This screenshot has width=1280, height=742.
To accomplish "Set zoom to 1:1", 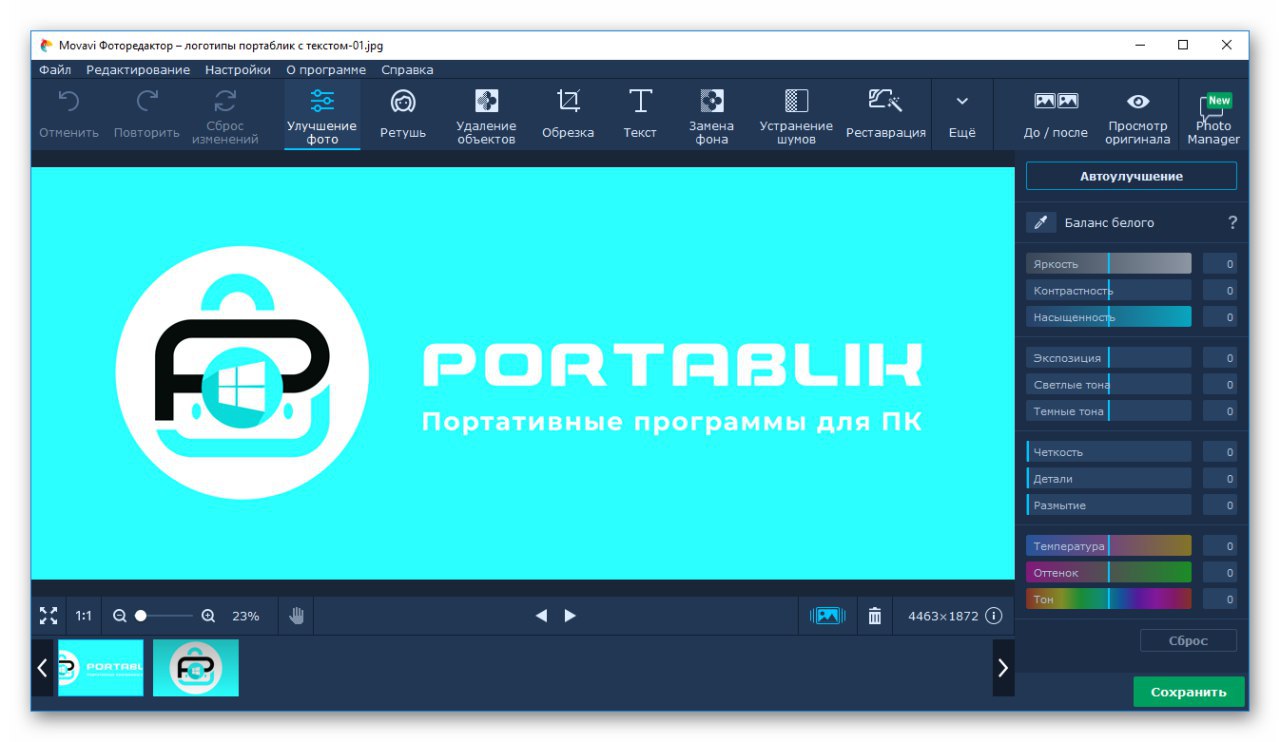I will click(84, 616).
